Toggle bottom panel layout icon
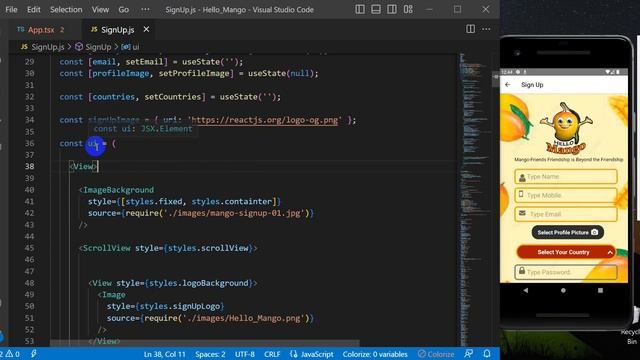This screenshot has height=360, width=640. 376,9
